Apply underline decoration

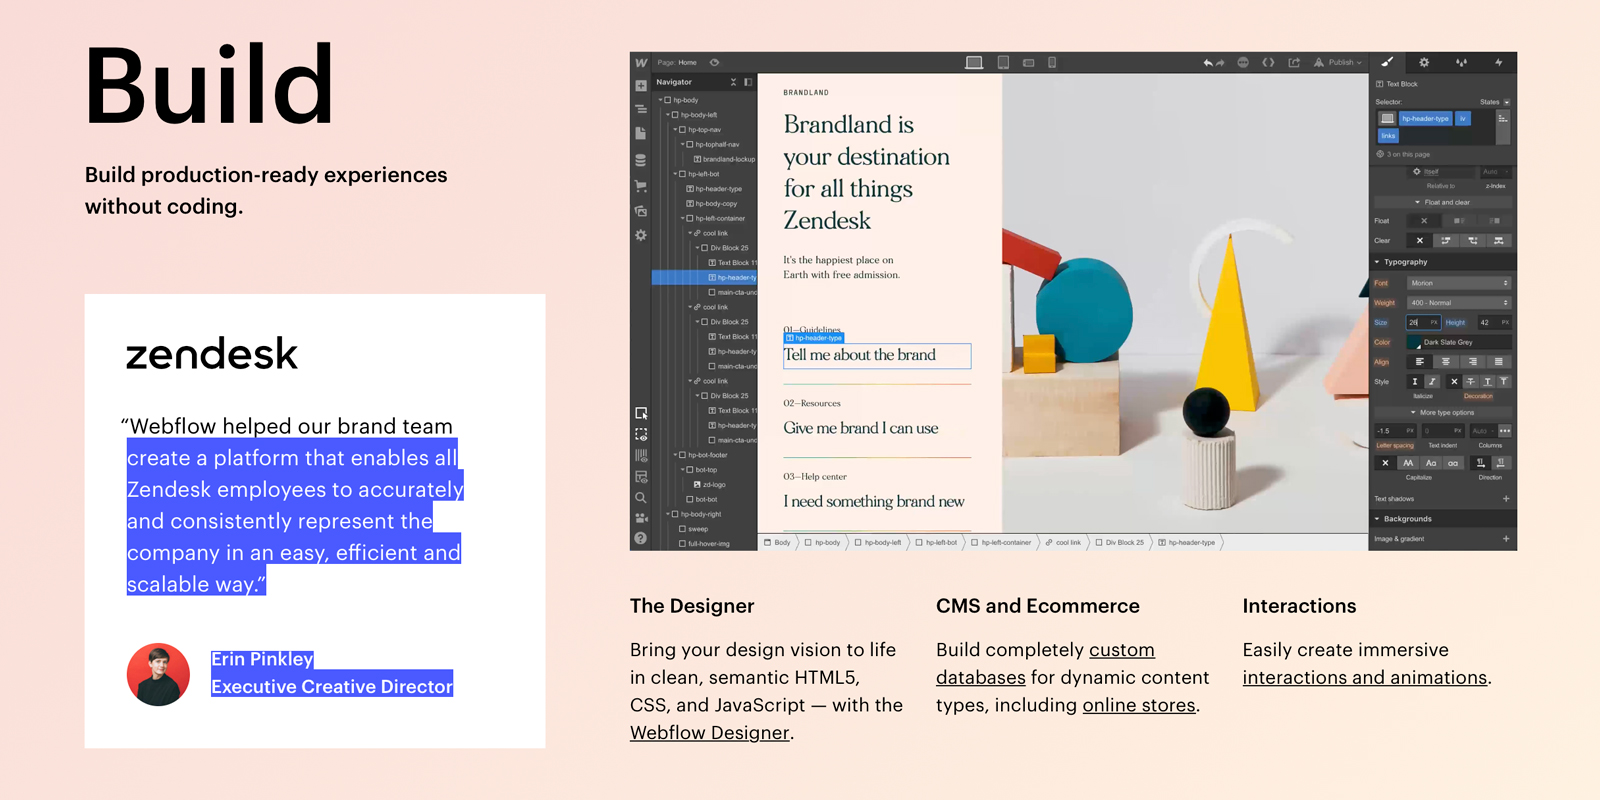tap(1487, 382)
